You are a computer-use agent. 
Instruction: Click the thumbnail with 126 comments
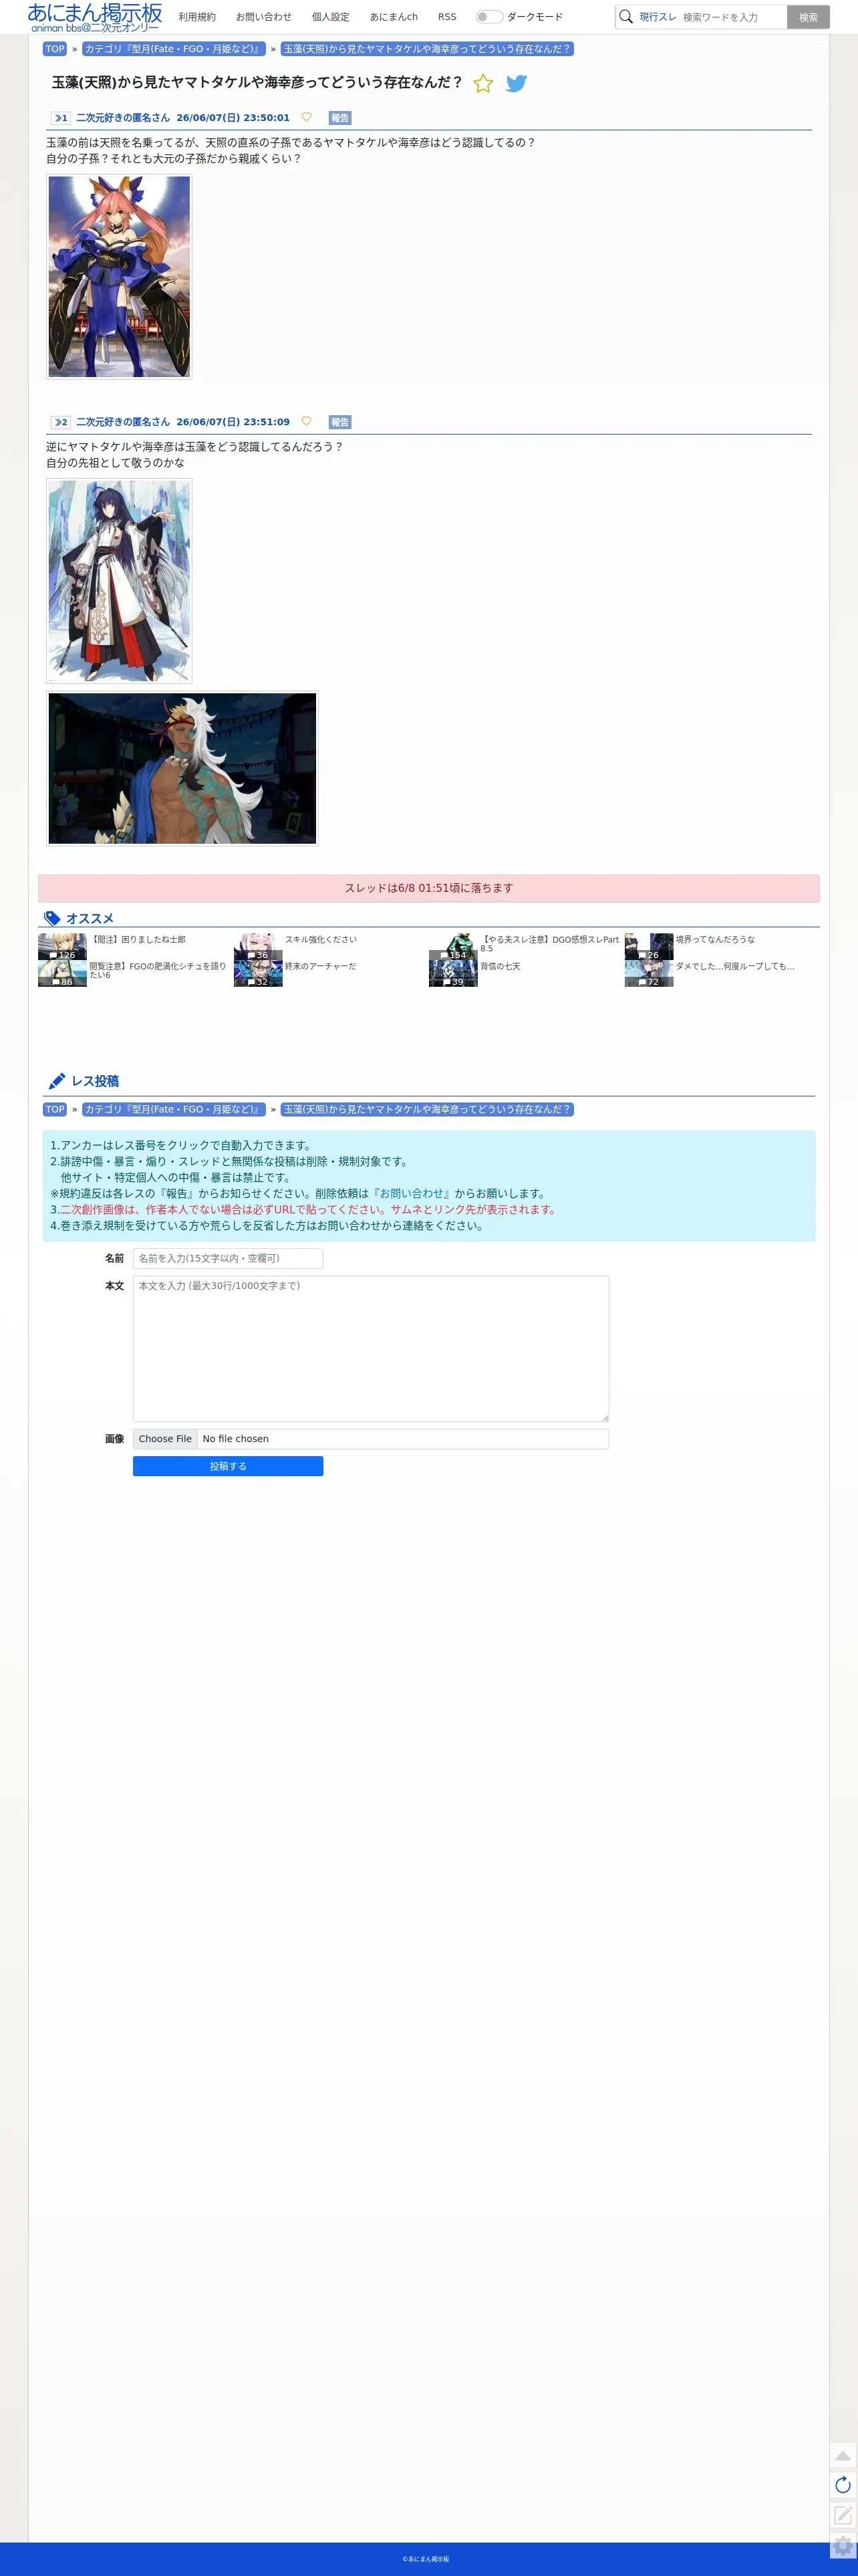click(x=62, y=946)
